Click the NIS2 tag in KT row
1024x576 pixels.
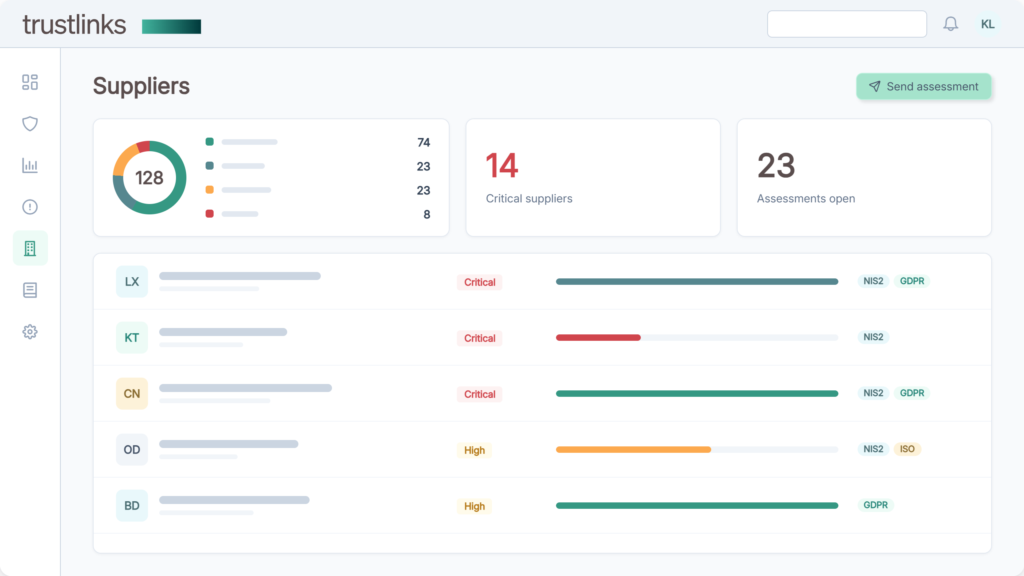873,337
